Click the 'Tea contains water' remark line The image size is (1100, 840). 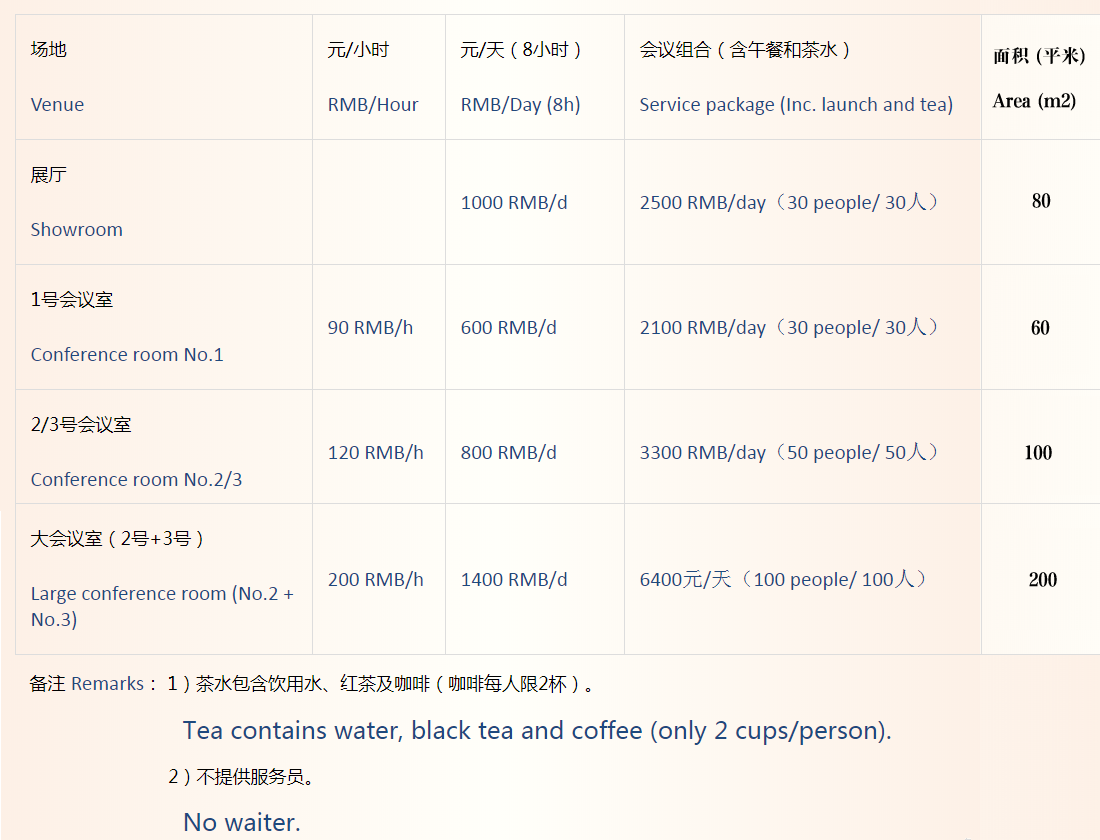537,730
